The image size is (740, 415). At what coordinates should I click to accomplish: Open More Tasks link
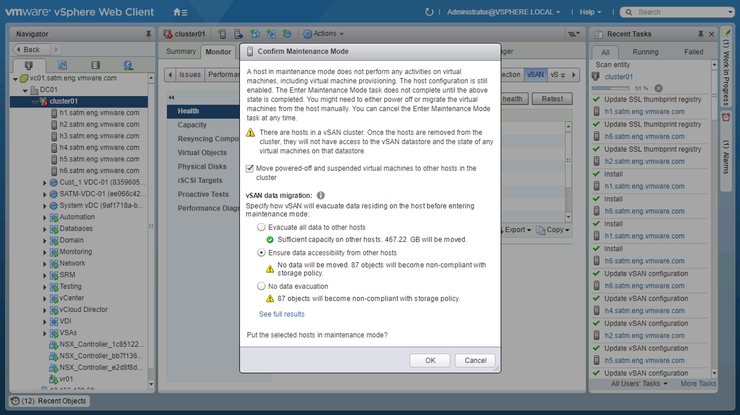(698, 384)
